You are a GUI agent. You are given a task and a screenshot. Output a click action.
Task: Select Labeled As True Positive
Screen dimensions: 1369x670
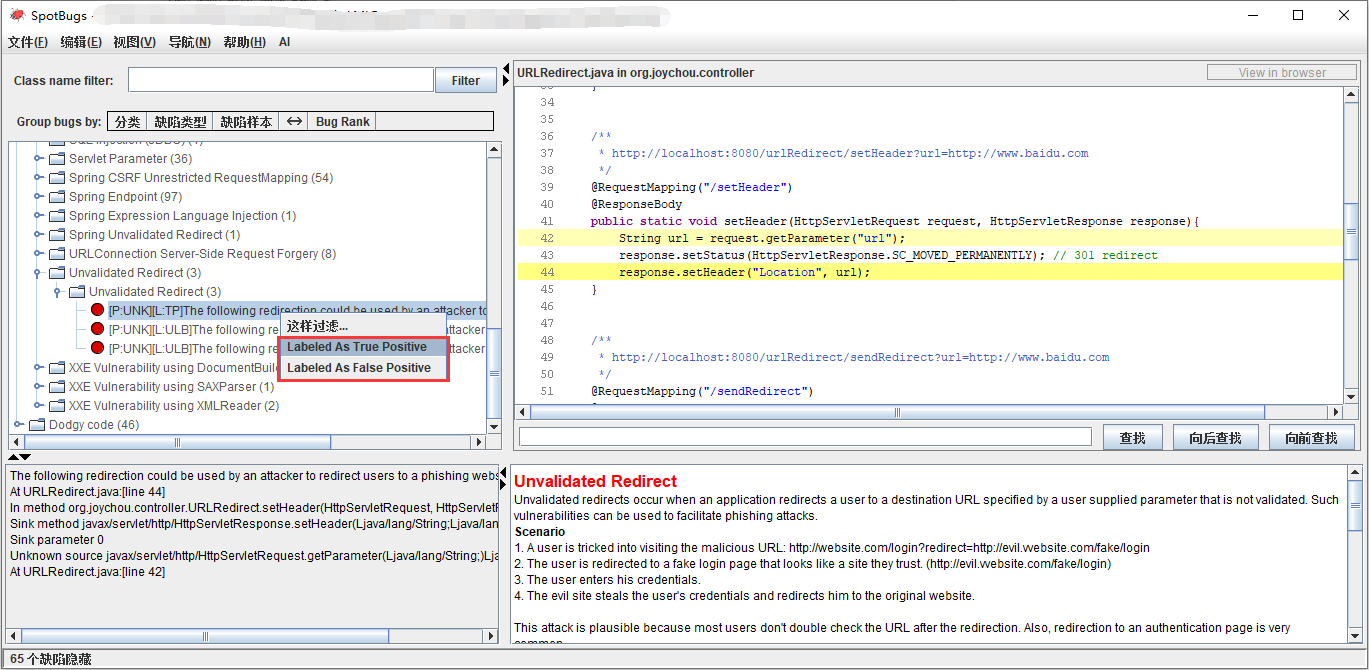click(x=363, y=347)
